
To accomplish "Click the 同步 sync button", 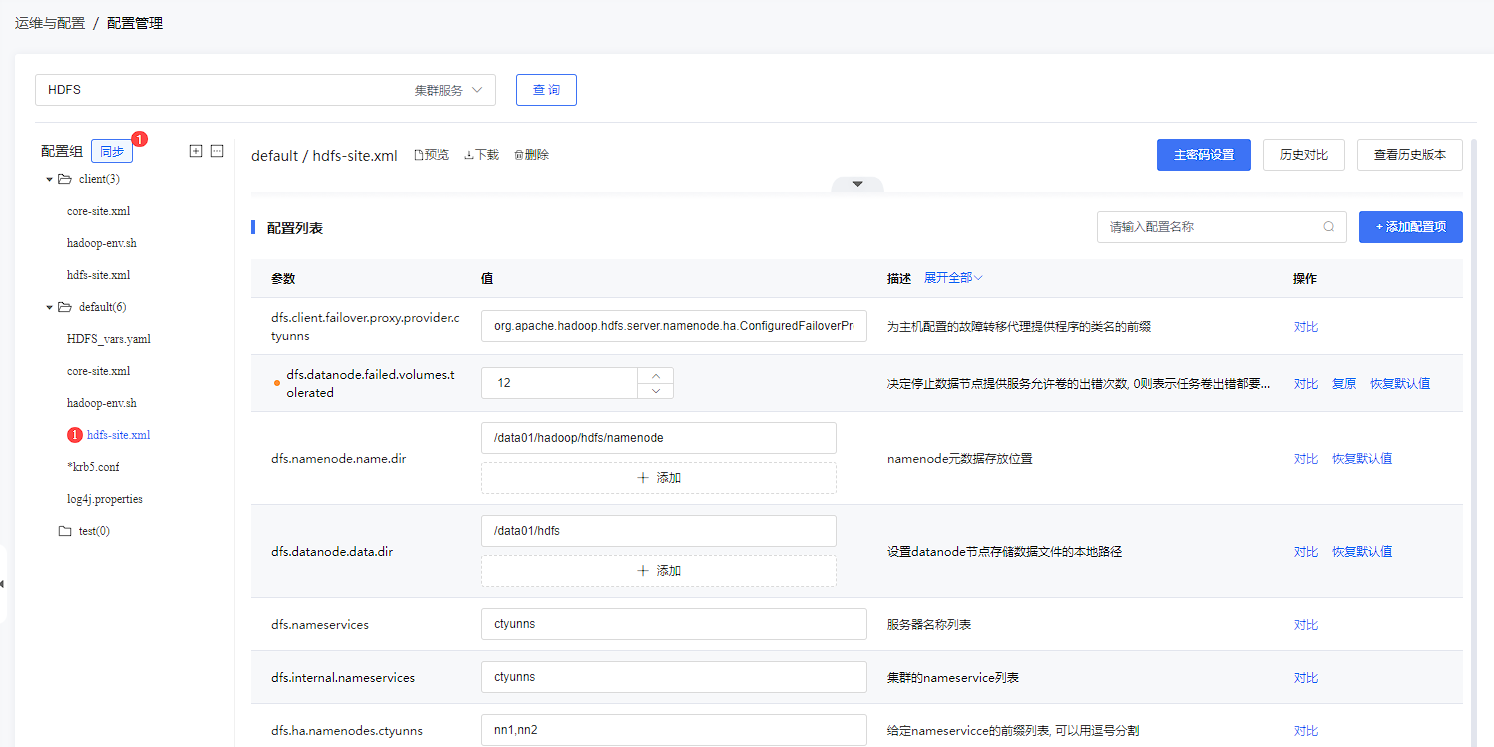I will point(112,151).
